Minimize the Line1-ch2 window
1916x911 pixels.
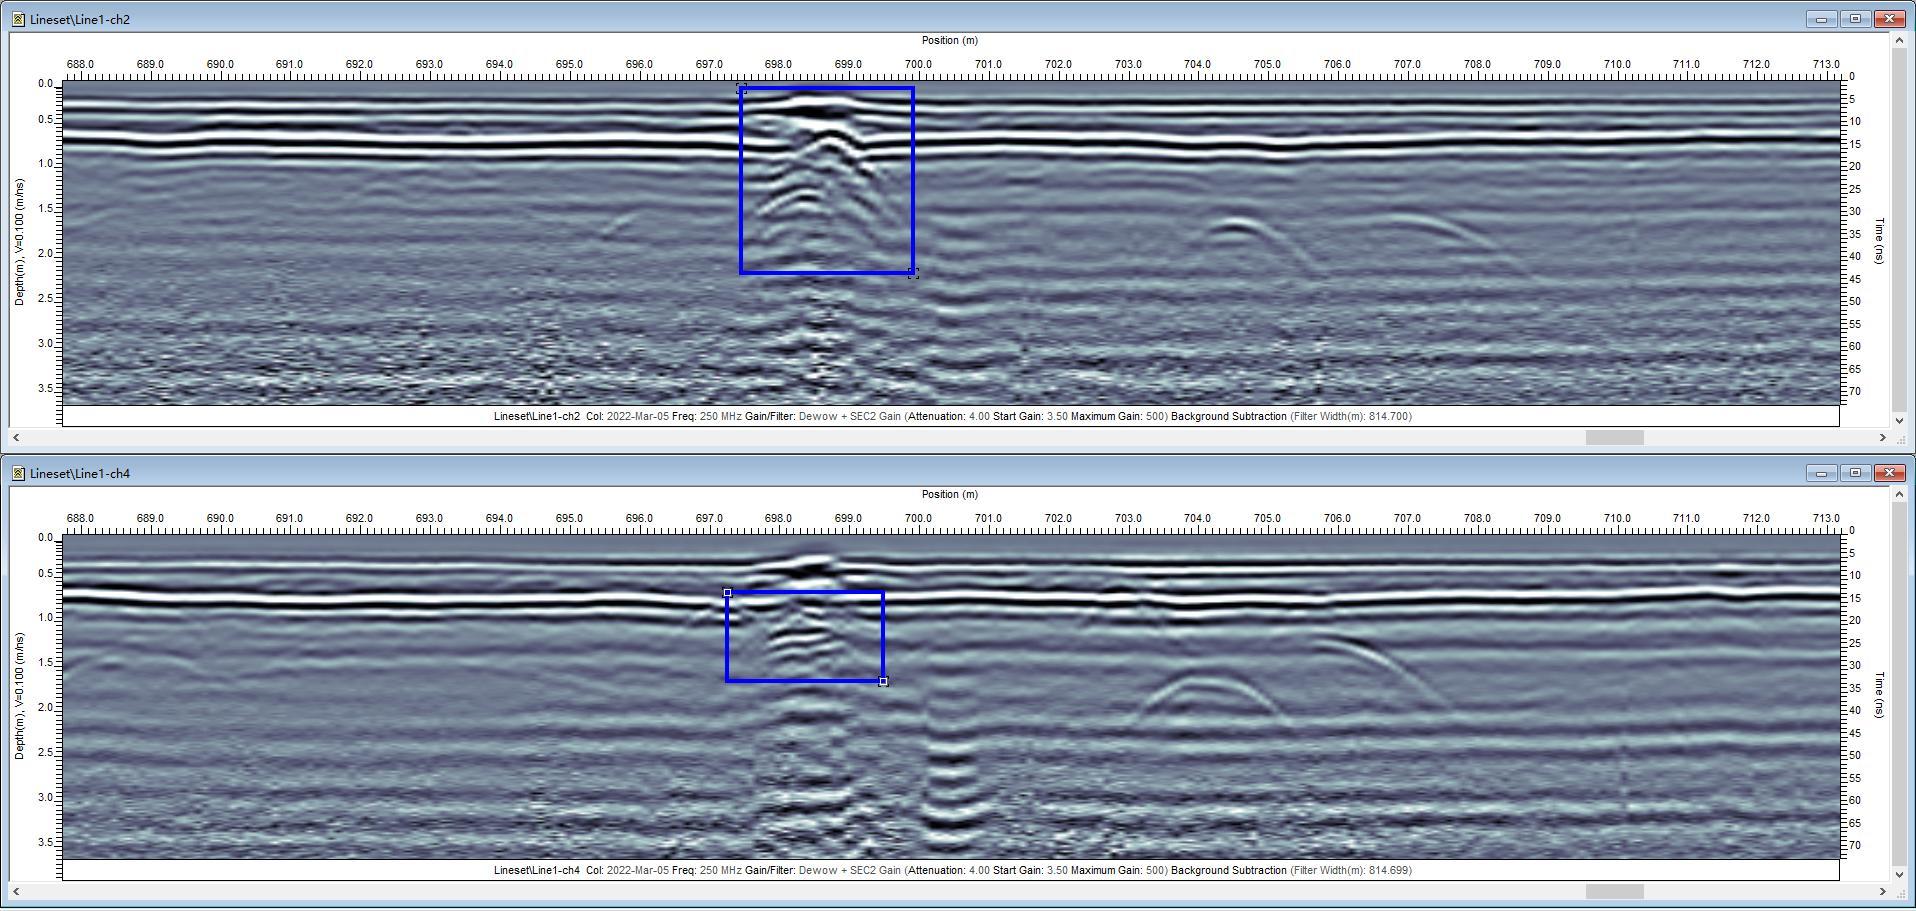tap(1822, 19)
